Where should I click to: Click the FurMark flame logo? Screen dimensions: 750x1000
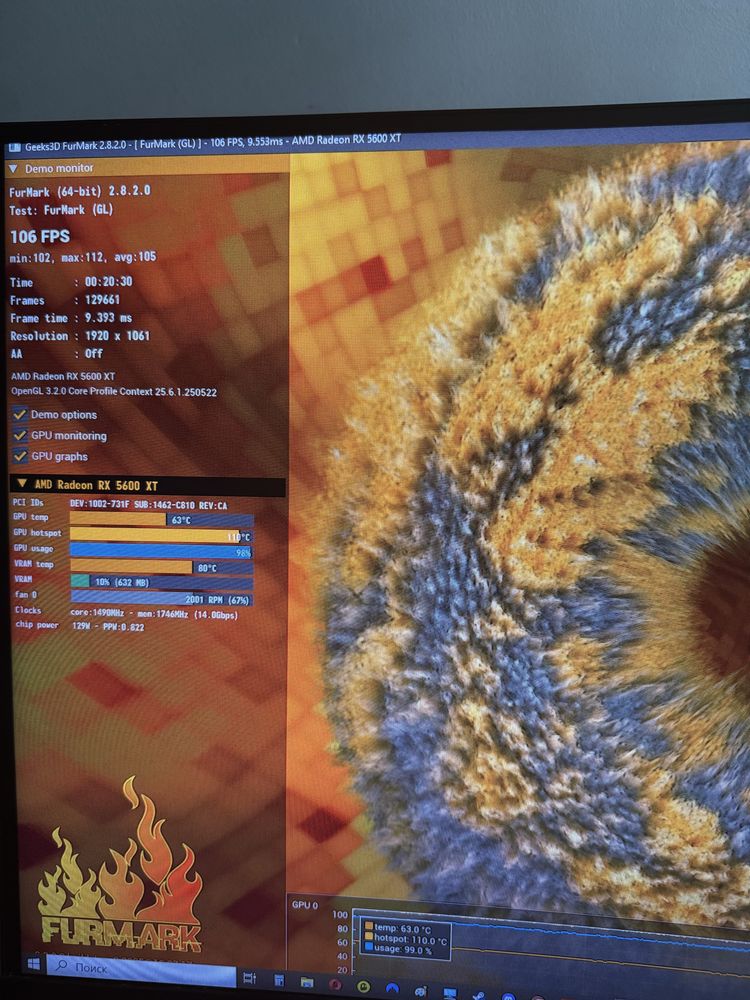click(120, 864)
